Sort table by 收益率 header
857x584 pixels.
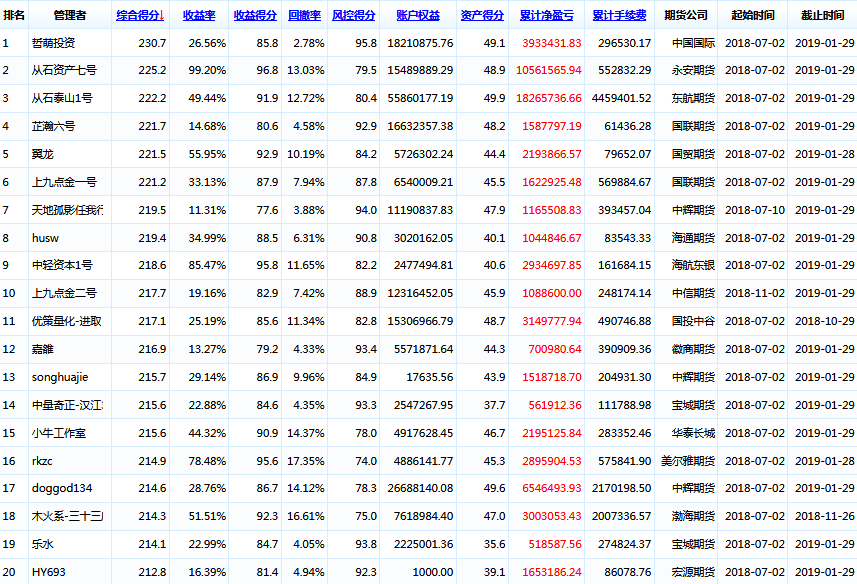click(x=203, y=16)
